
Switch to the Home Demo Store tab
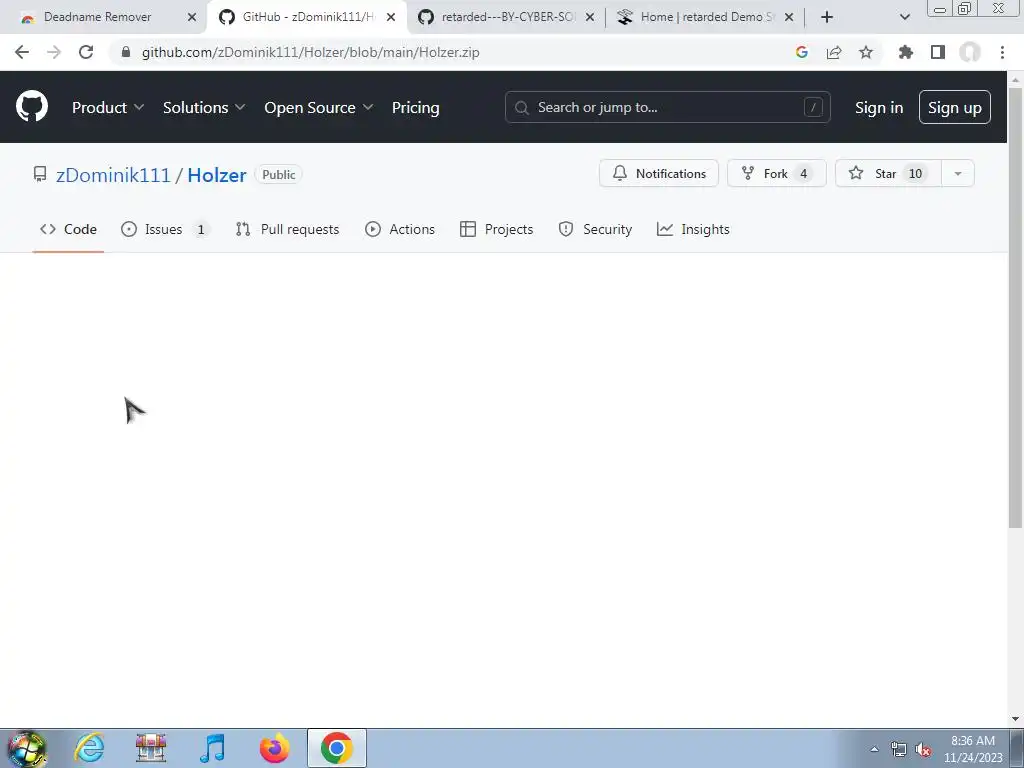tap(705, 17)
